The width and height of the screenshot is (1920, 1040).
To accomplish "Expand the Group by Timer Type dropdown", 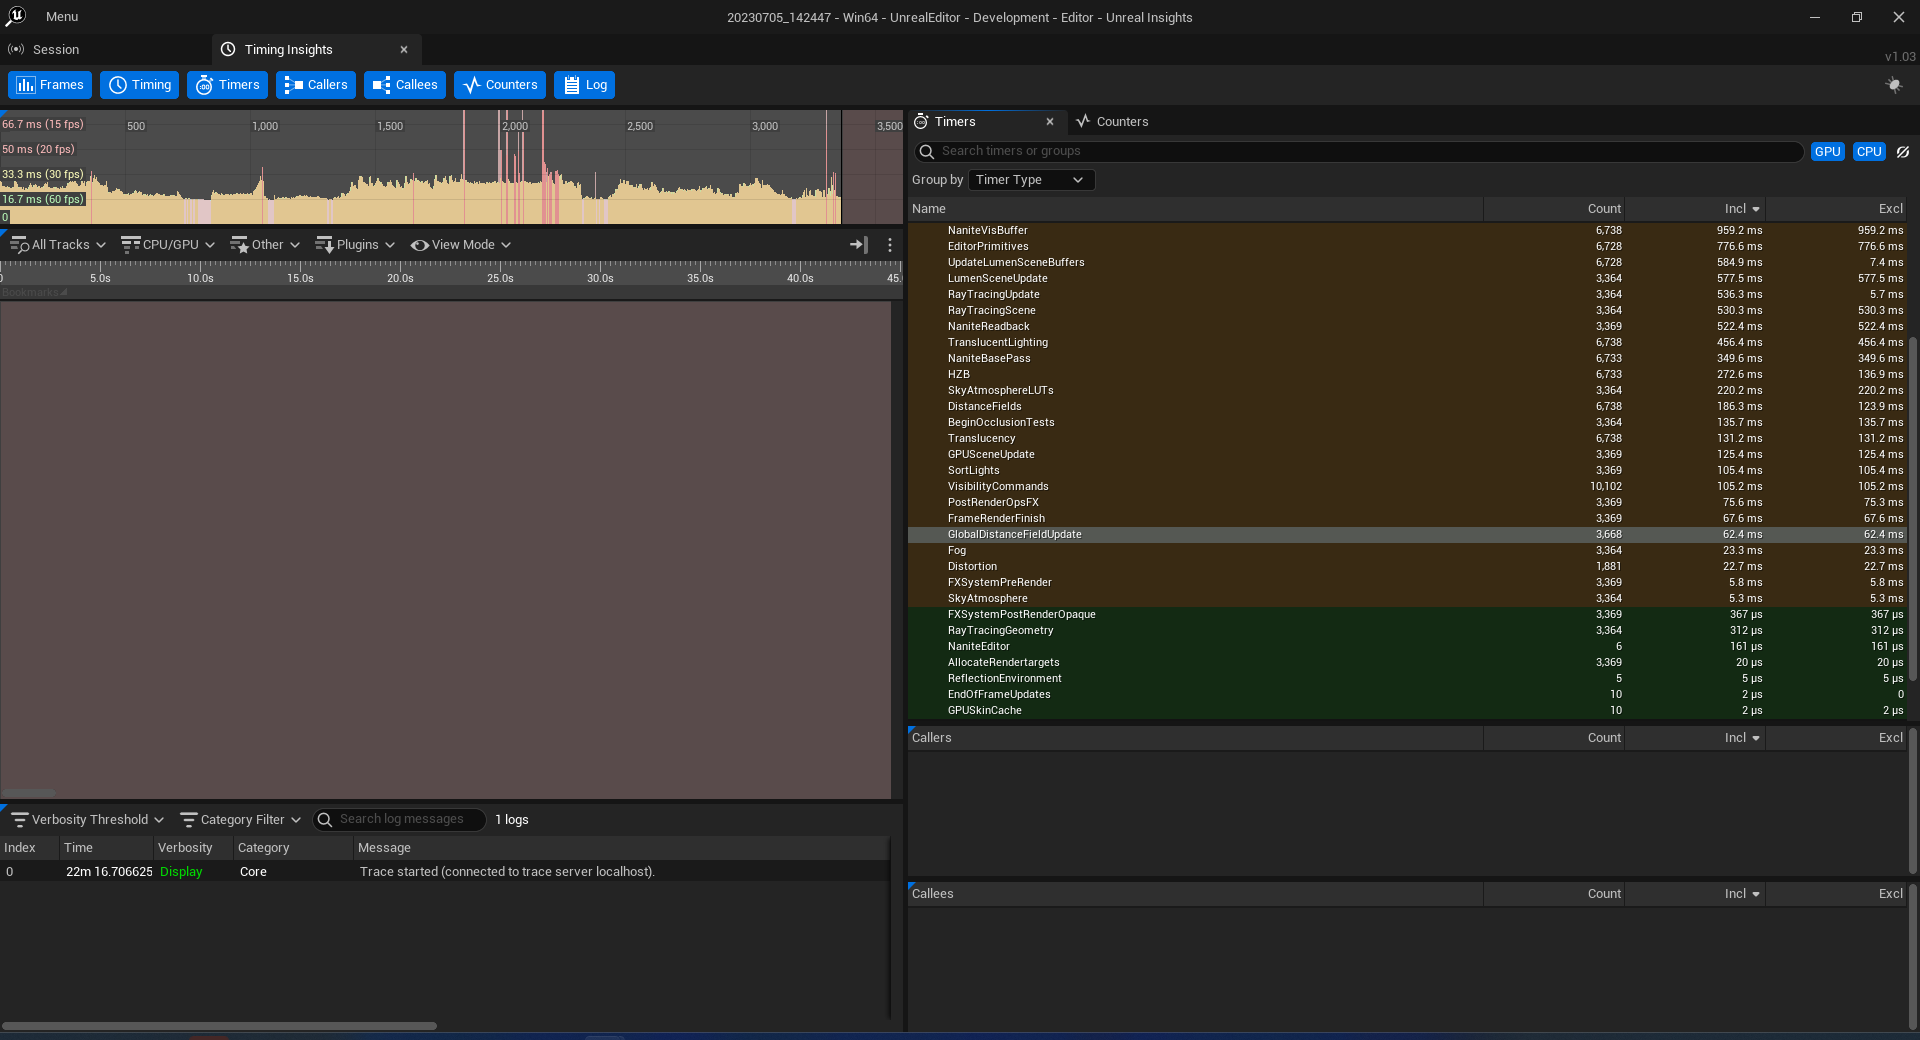I will point(1030,180).
